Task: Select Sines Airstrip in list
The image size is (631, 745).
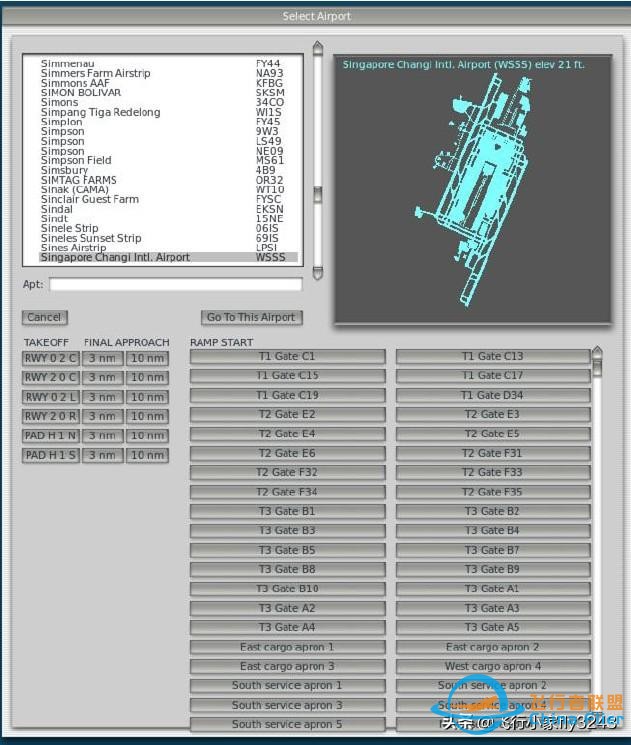Action: point(168,248)
